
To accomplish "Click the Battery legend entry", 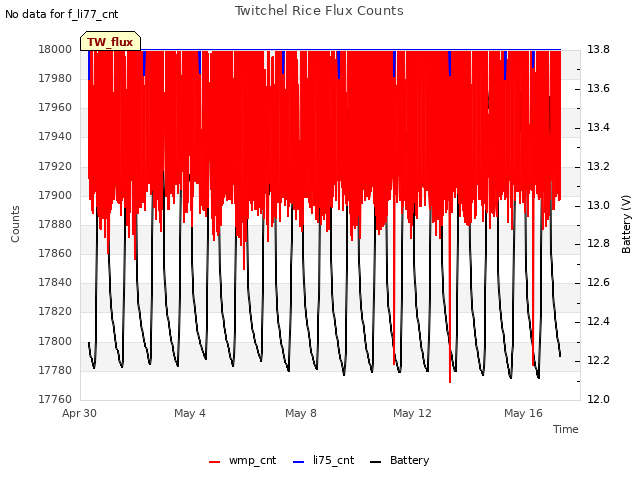I will click(400, 460).
